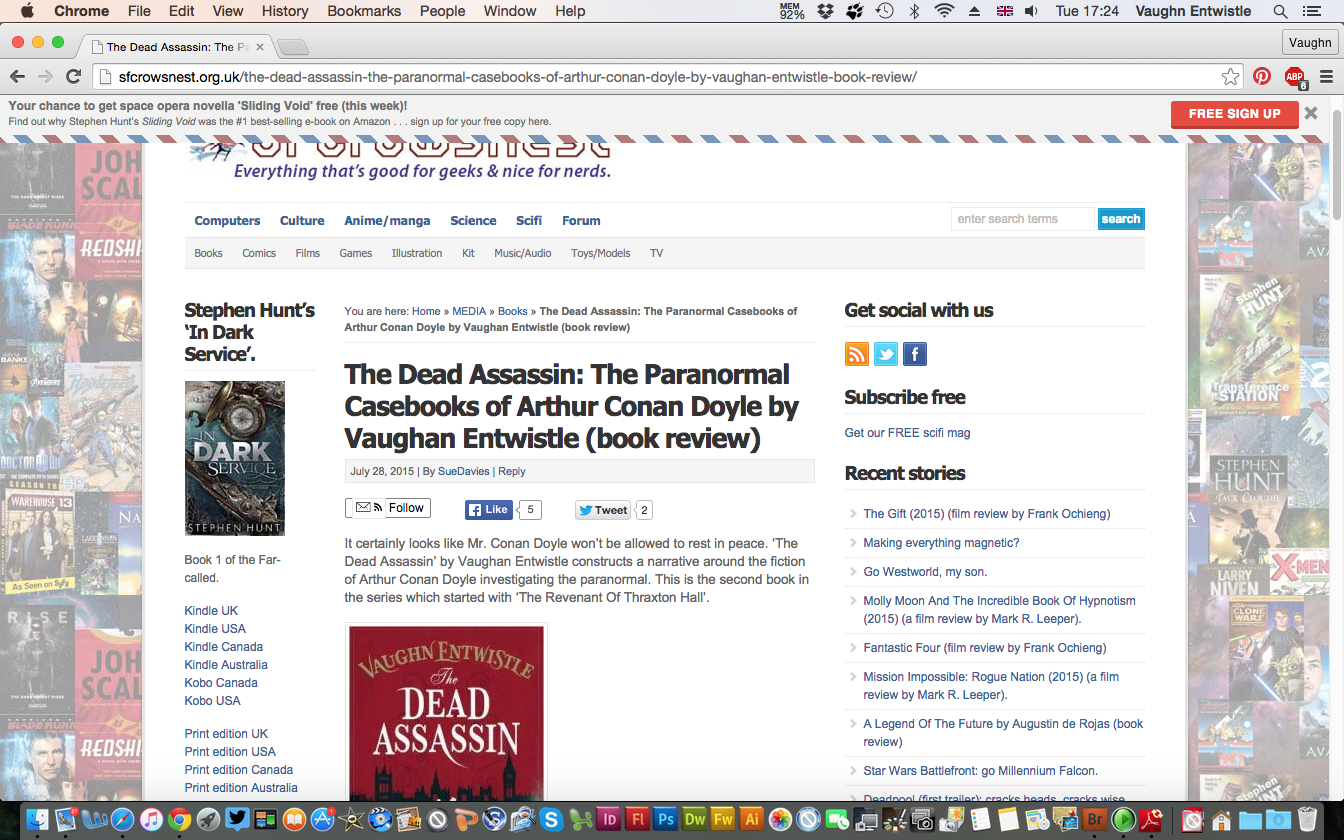Image resolution: width=1344 pixels, height=840 pixels.
Task: Click the search button on the site
Action: [1121, 219]
